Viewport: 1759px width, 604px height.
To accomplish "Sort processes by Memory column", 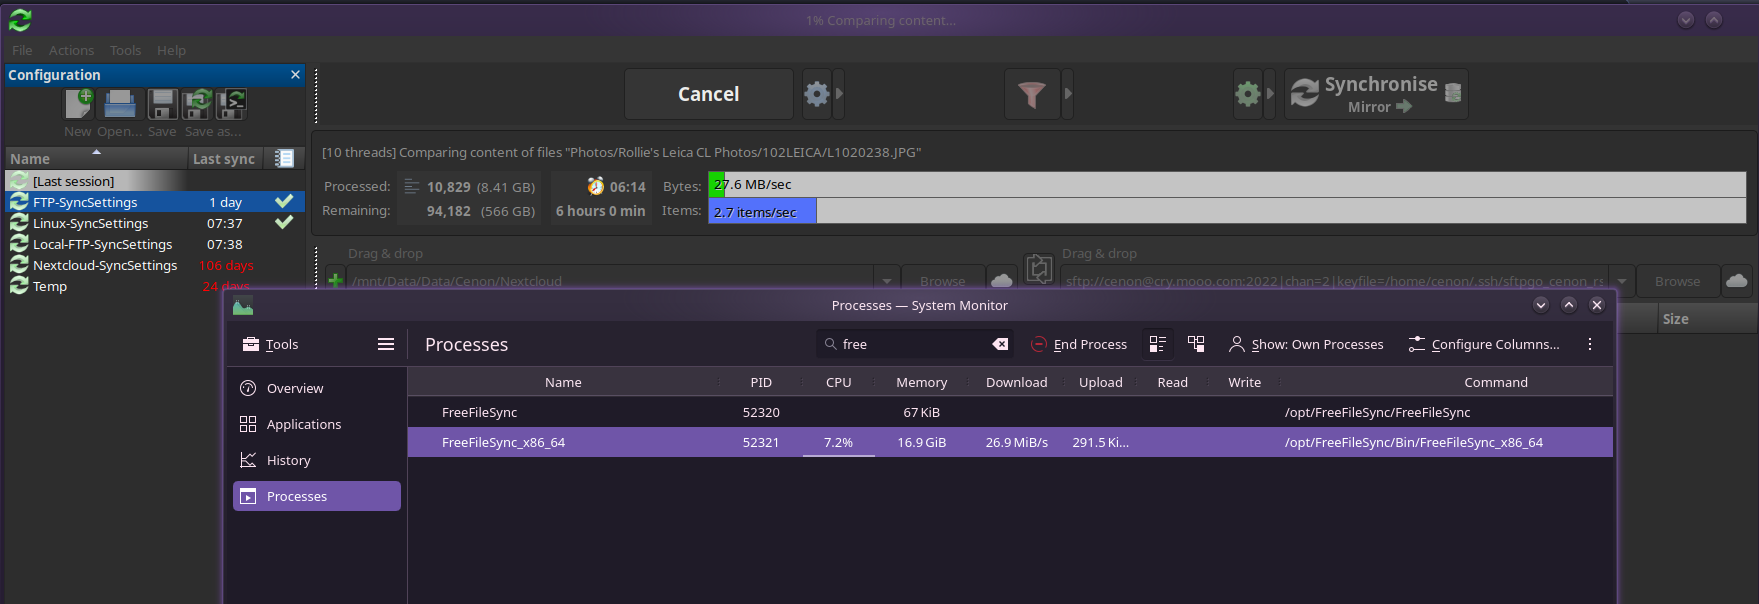I will point(921,382).
